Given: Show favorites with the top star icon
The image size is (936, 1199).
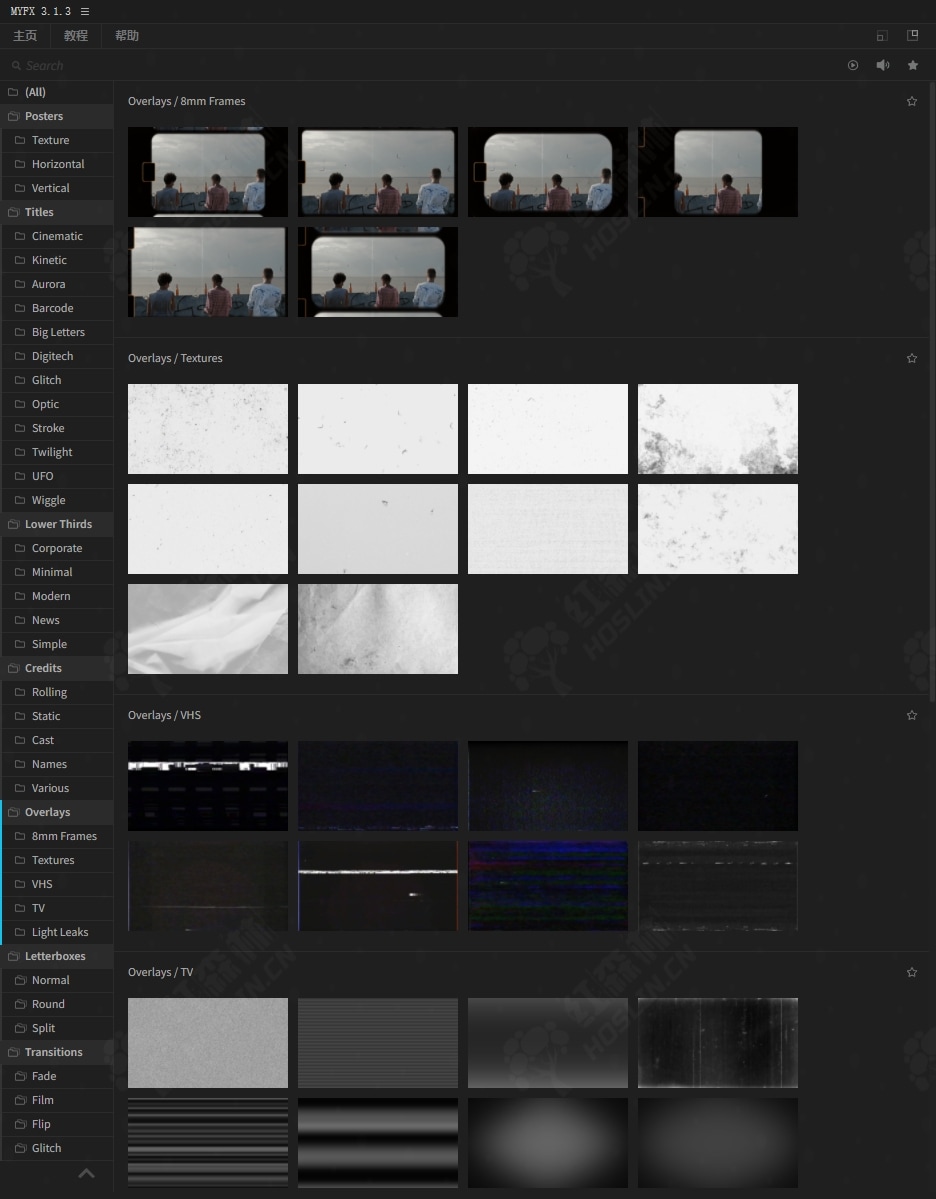Looking at the screenshot, I should tap(913, 65).
